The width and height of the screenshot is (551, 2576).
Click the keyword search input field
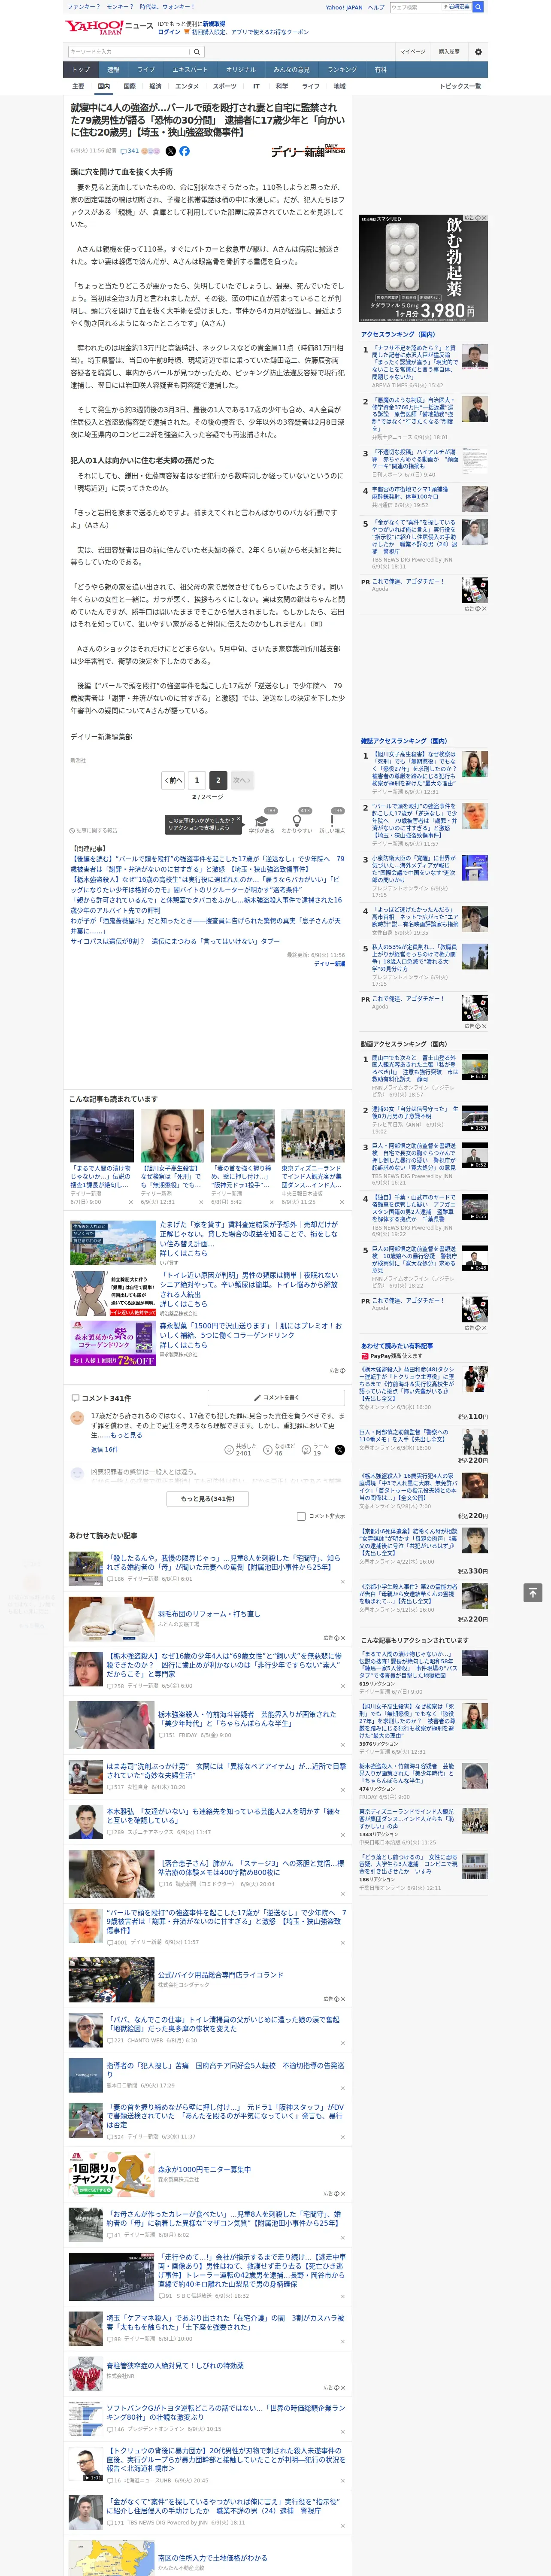129,52
